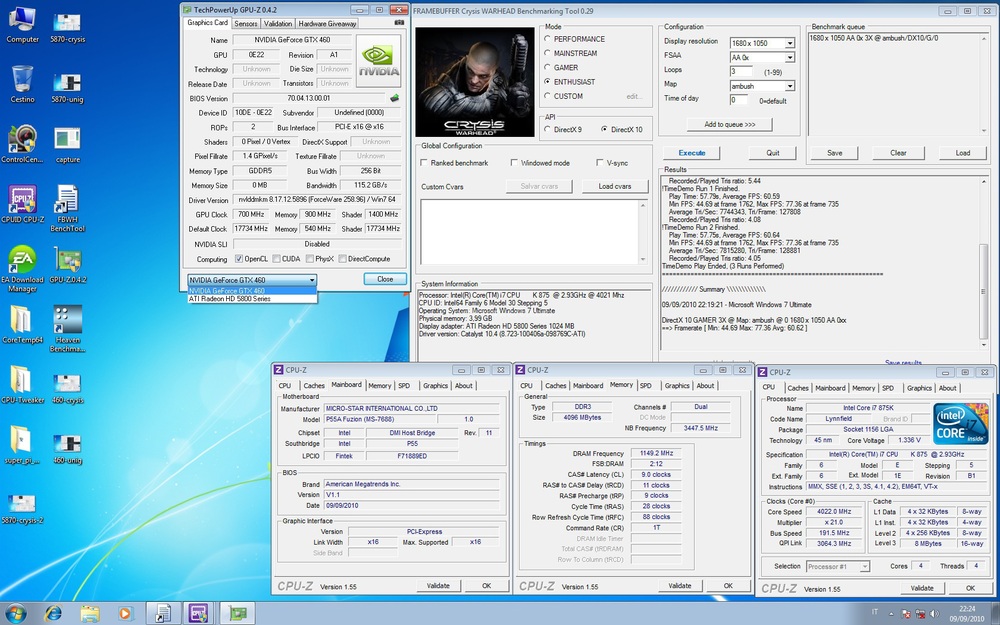Click the Time of day input field
1000x625 pixels.
coord(739,100)
